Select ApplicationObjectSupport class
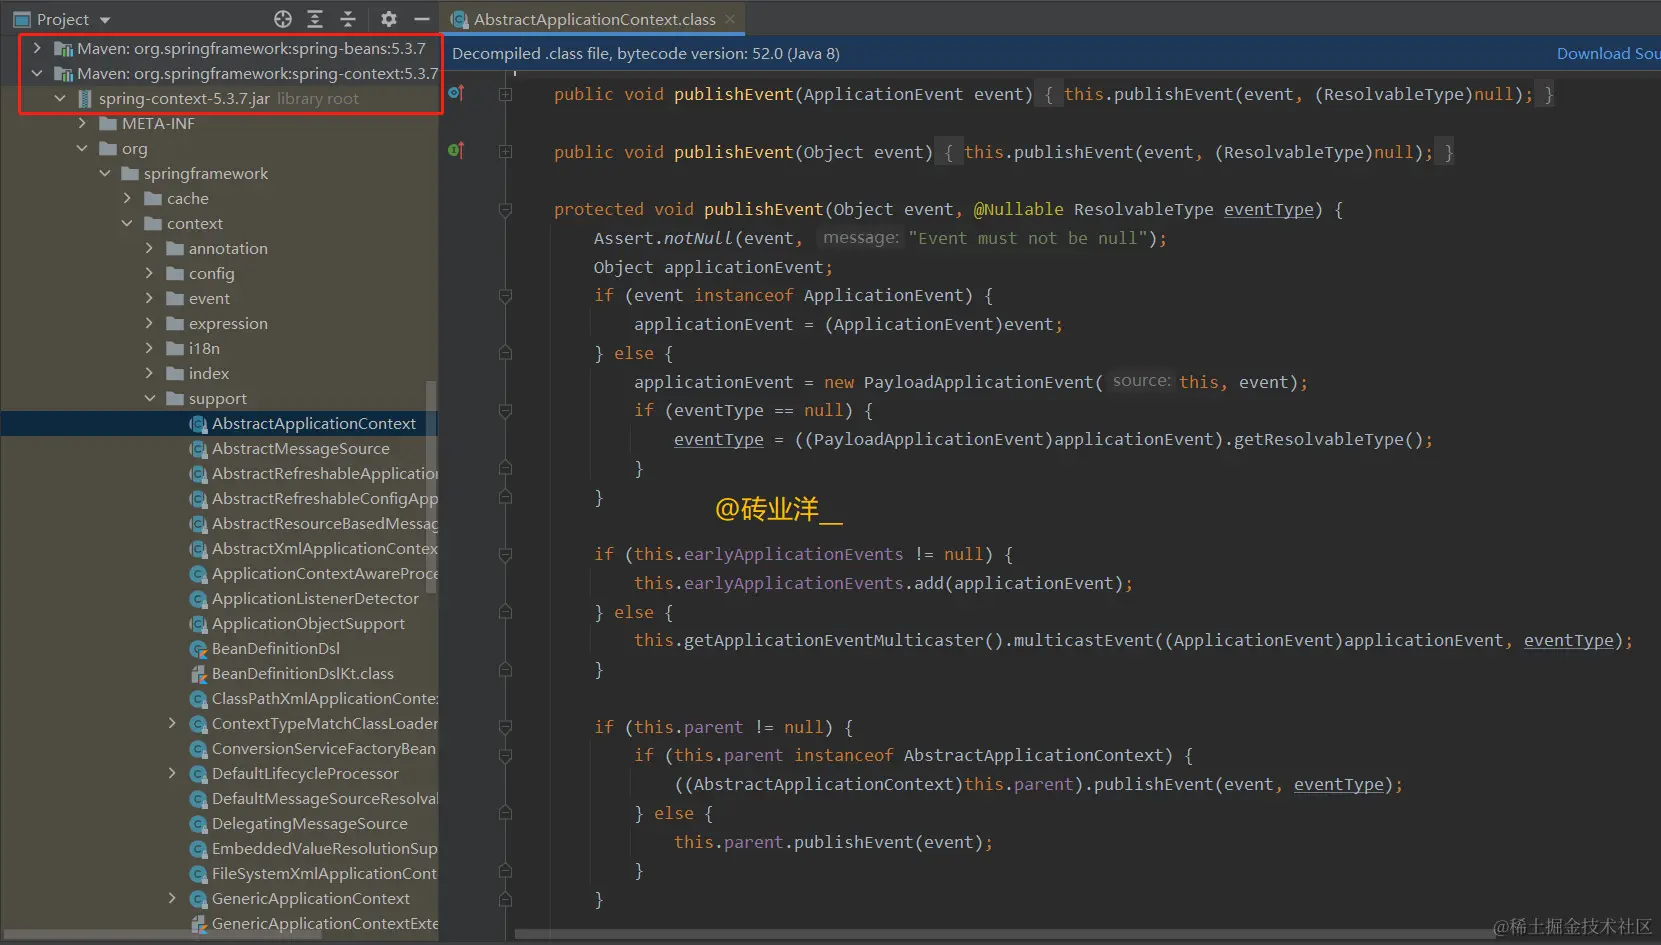The height and width of the screenshot is (945, 1661). 308,623
